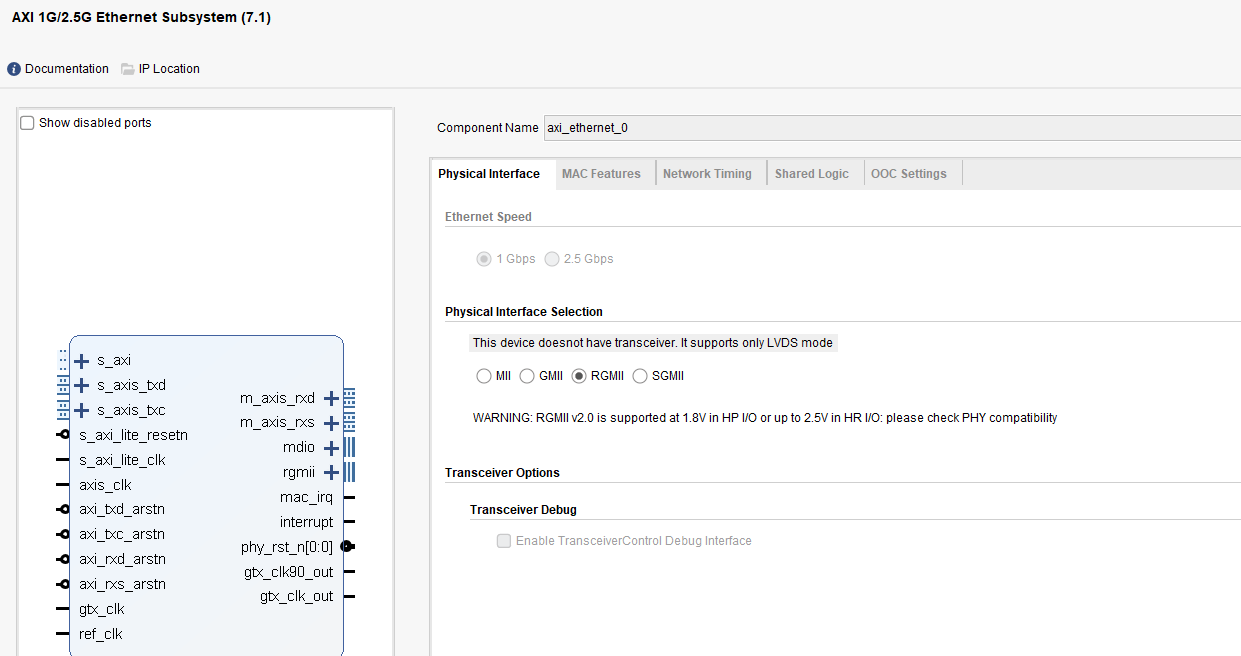This screenshot has height=656, width=1241.
Task: Click the LVDS mode notice text
Action: point(653,343)
